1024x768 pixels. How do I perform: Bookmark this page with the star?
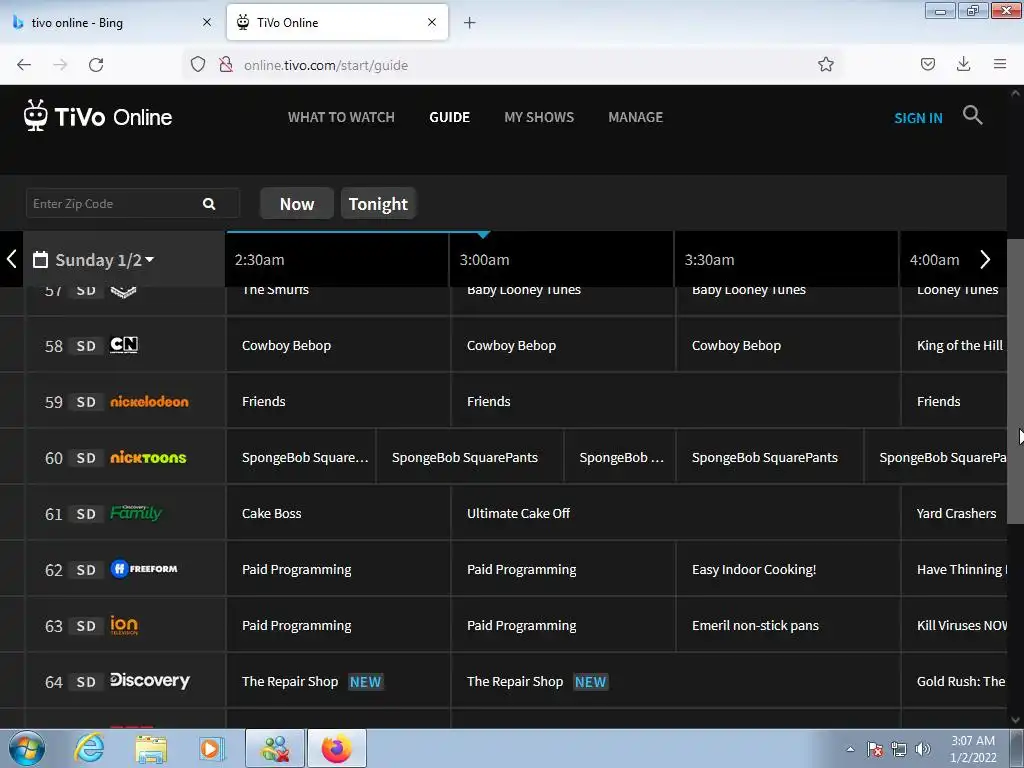point(825,64)
